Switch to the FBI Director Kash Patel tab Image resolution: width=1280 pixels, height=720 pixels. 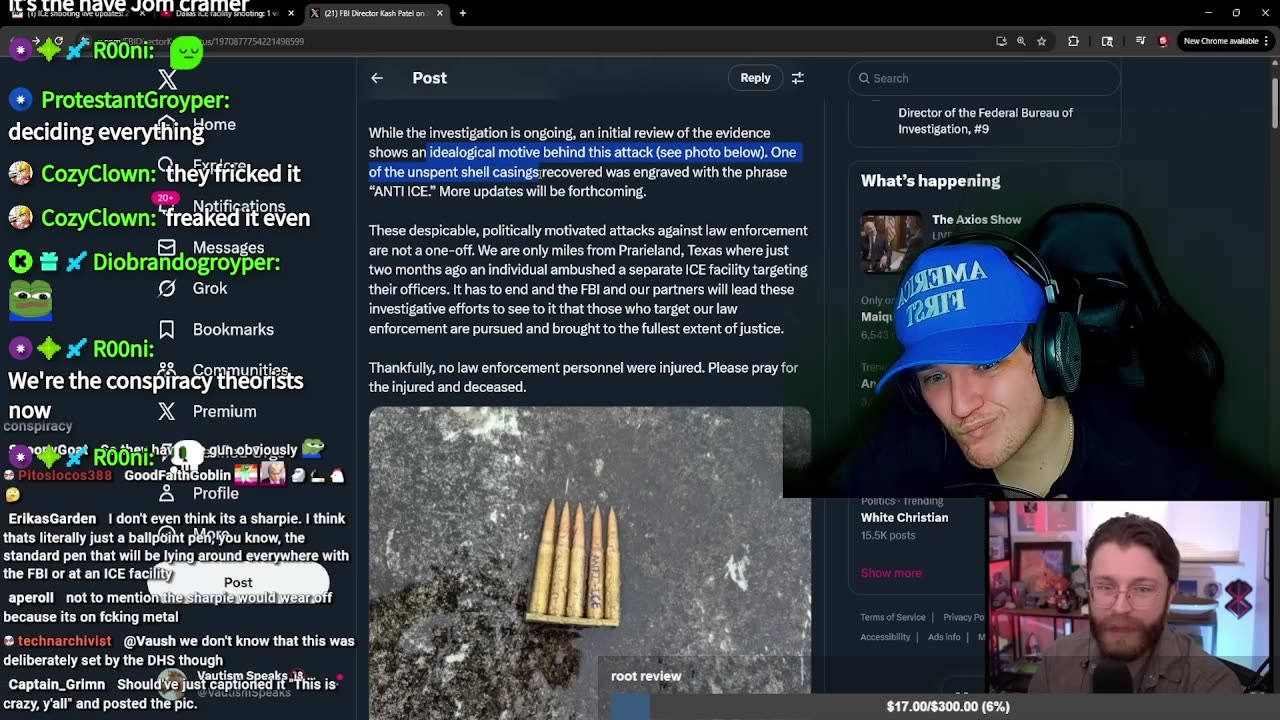pyautogui.click(x=375, y=13)
